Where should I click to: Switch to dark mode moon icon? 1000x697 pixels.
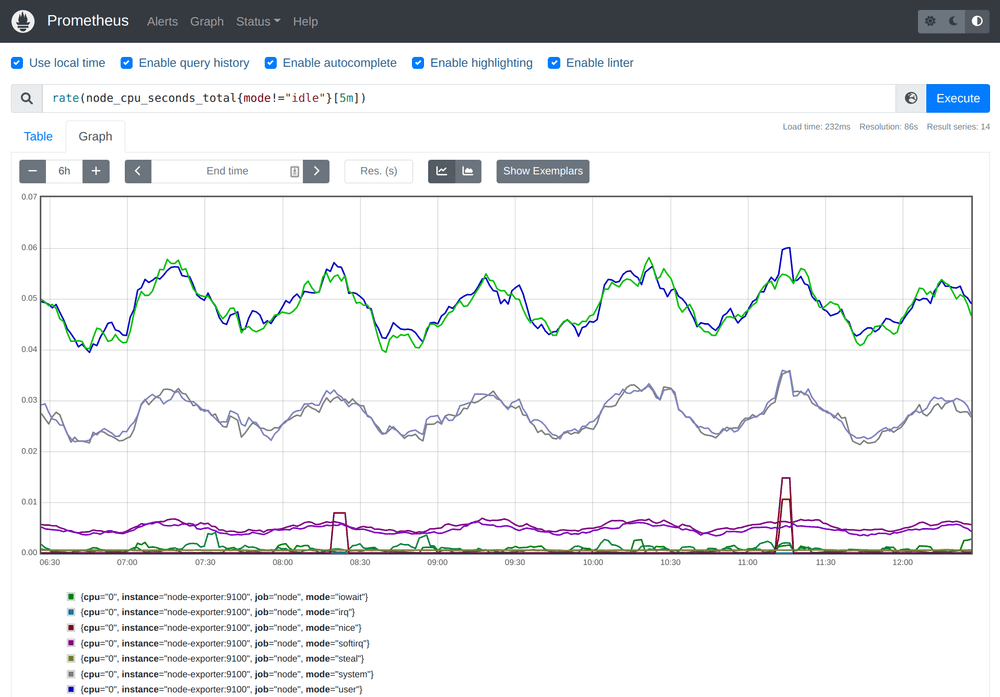coord(953,21)
